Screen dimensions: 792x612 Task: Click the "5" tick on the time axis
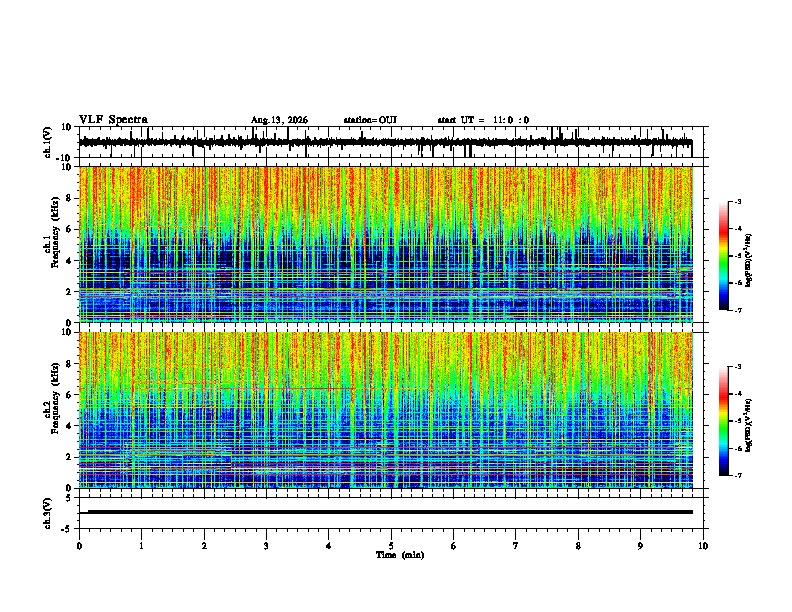pyautogui.click(x=391, y=546)
